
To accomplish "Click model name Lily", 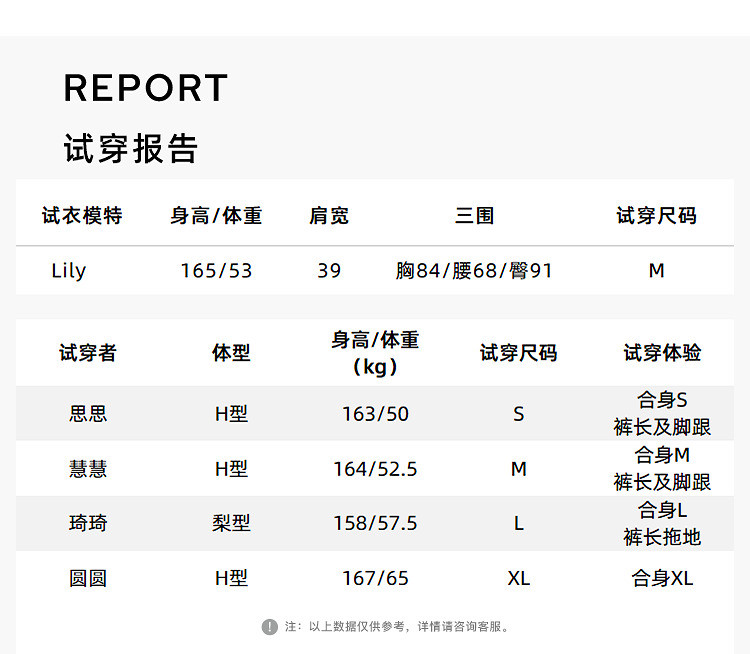I will click(69, 271).
